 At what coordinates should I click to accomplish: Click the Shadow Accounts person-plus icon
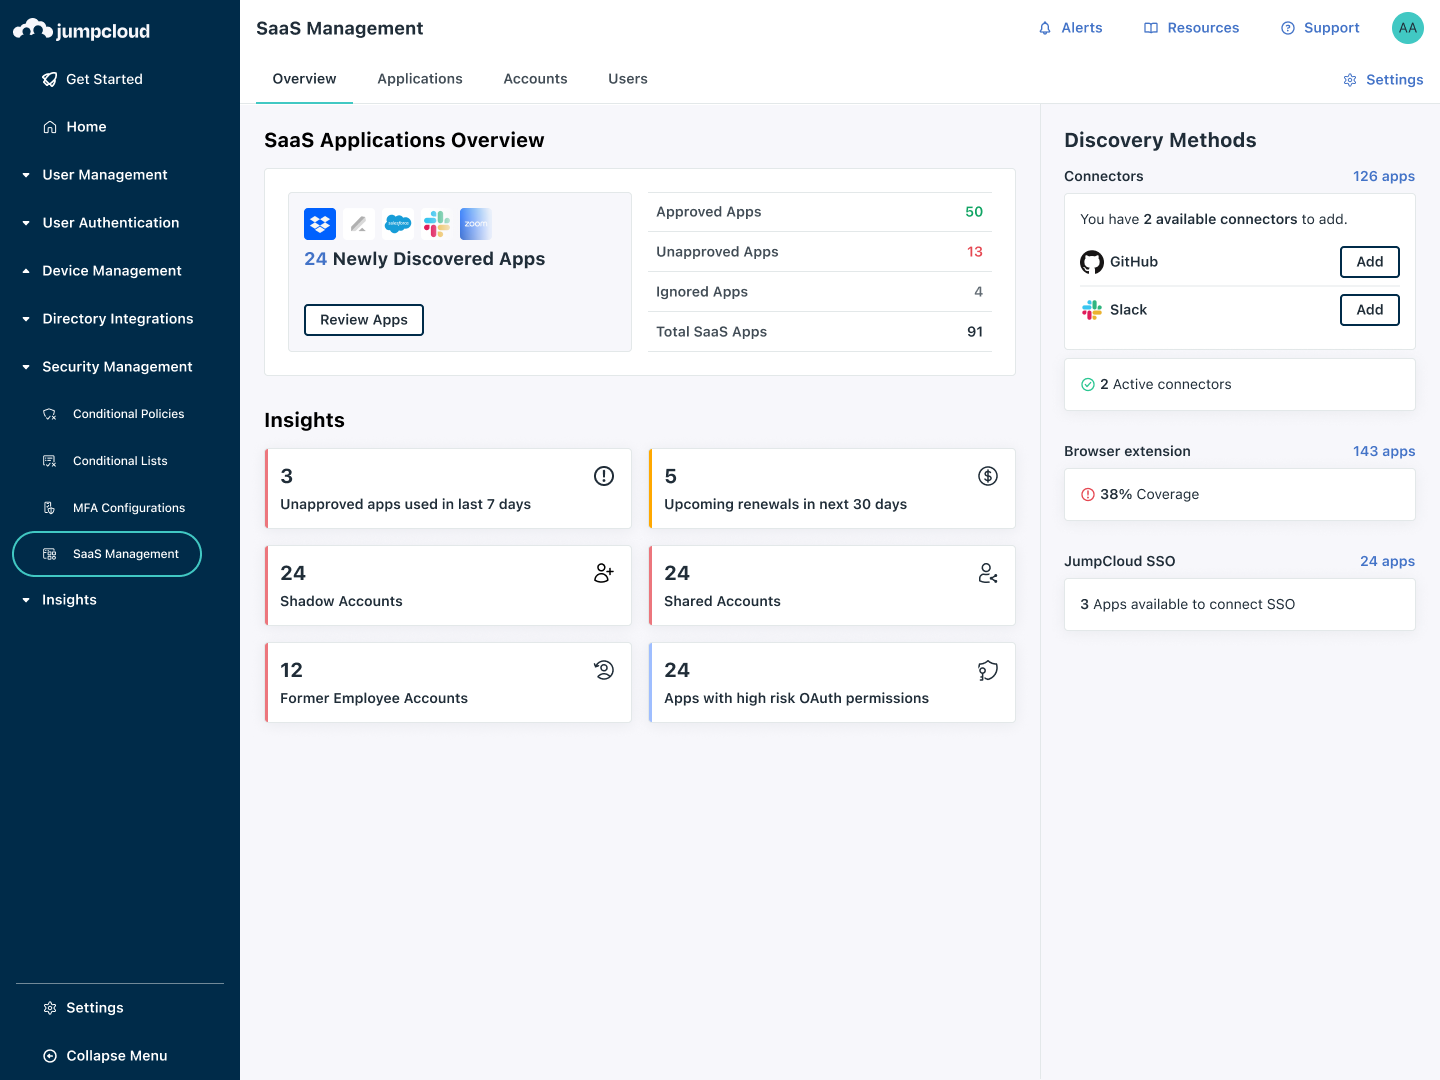[603, 573]
